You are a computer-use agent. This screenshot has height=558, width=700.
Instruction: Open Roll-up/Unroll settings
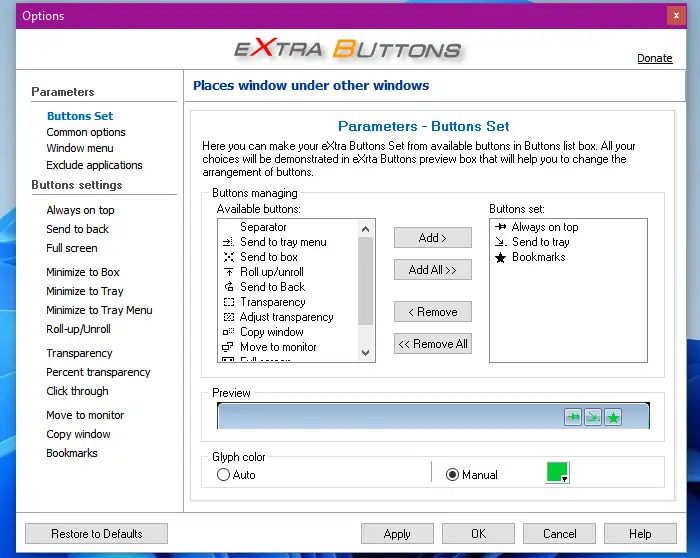click(78, 329)
